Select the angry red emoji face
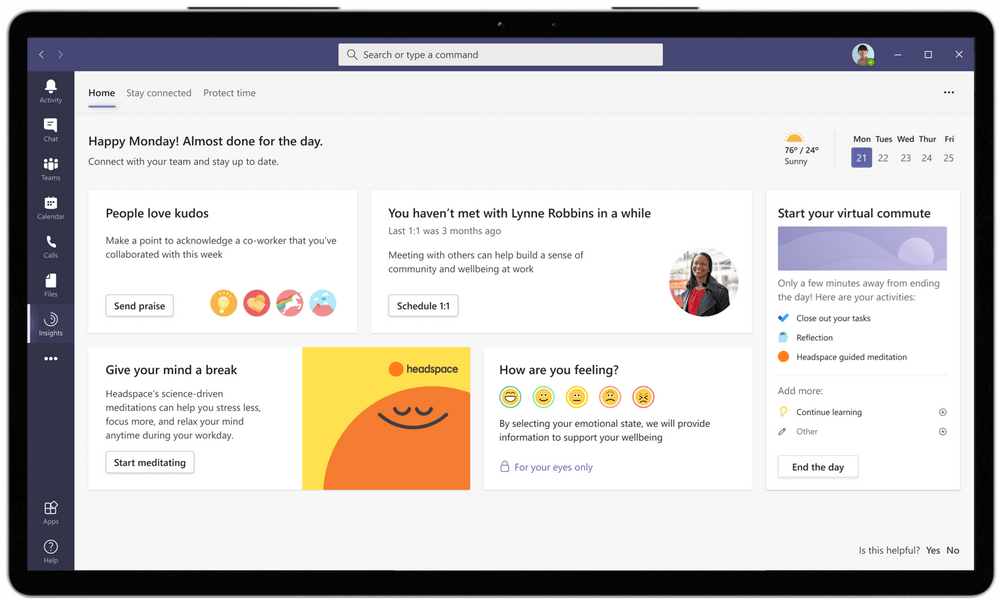999x603 pixels. (643, 397)
